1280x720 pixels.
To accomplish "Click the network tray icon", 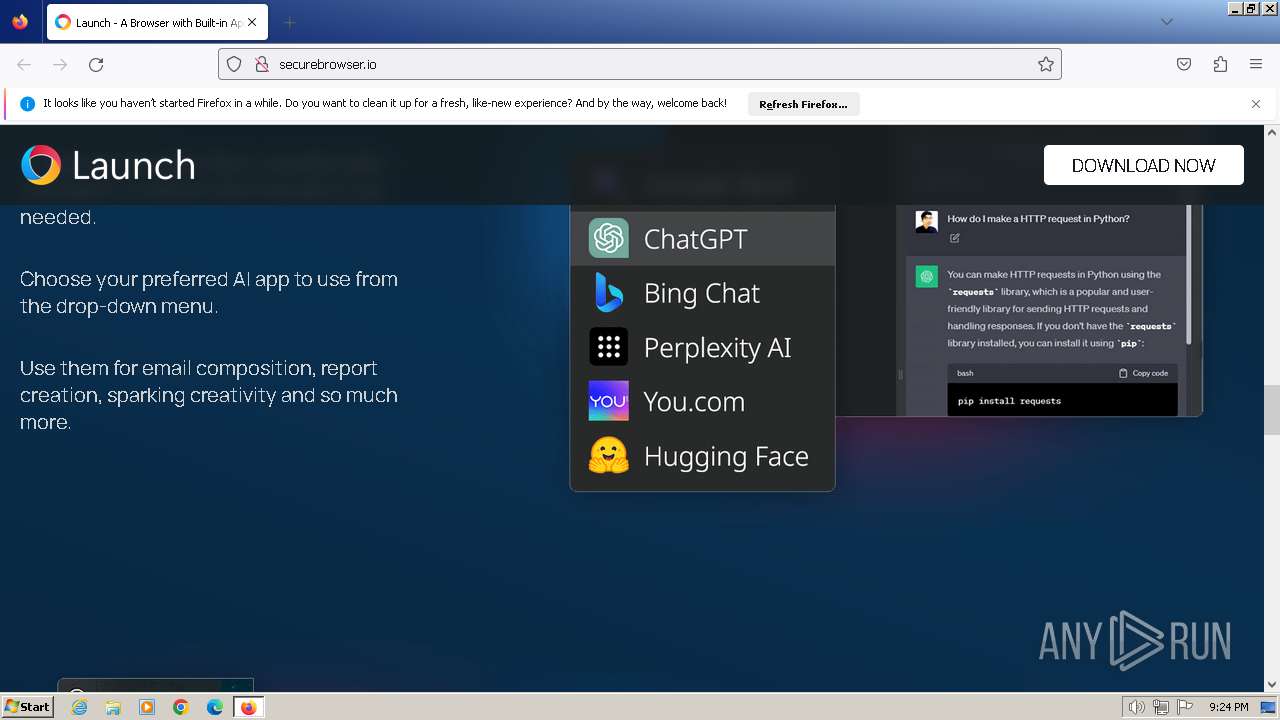I will pos(1160,707).
